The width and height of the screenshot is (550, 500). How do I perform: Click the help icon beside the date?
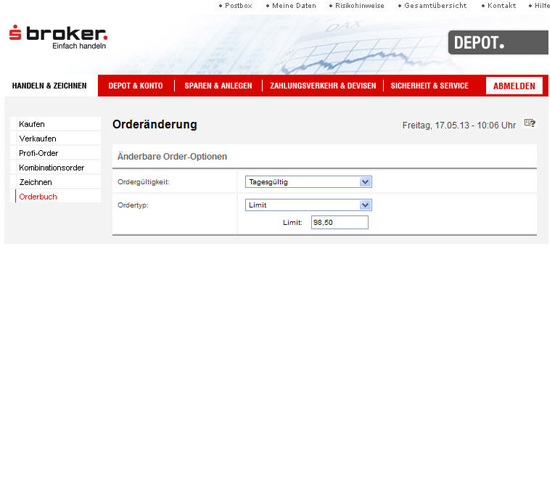(x=529, y=123)
